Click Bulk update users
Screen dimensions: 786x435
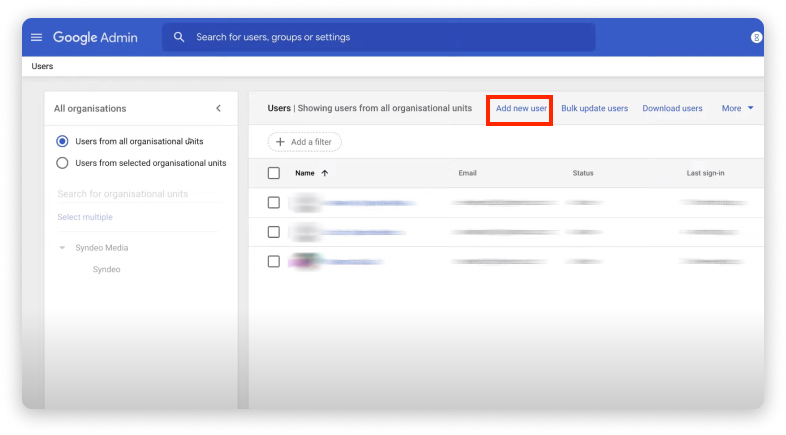pyautogui.click(x=595, y=108)
